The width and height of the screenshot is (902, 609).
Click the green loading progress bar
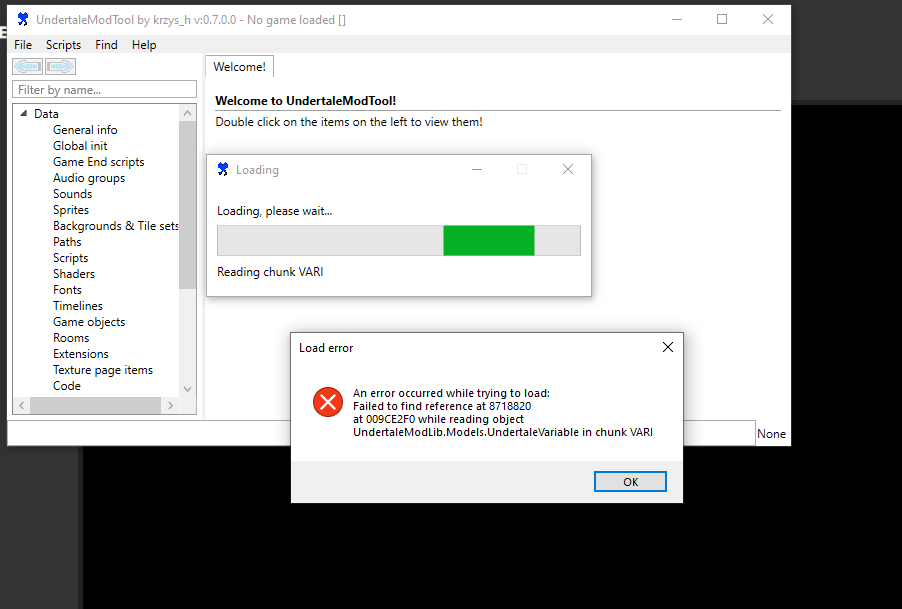(489, 240)
